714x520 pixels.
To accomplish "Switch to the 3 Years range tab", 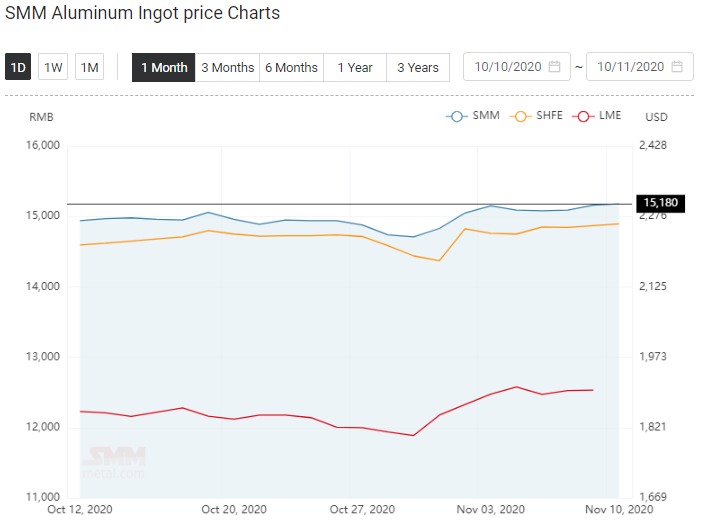I will (418, 67).
